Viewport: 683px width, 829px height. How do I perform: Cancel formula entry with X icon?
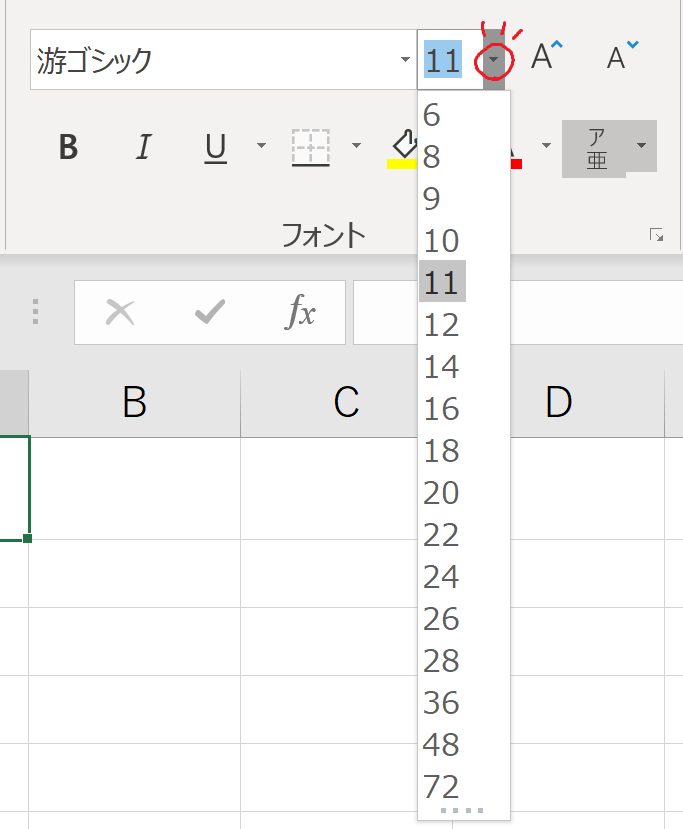click(x=120, y=312)
